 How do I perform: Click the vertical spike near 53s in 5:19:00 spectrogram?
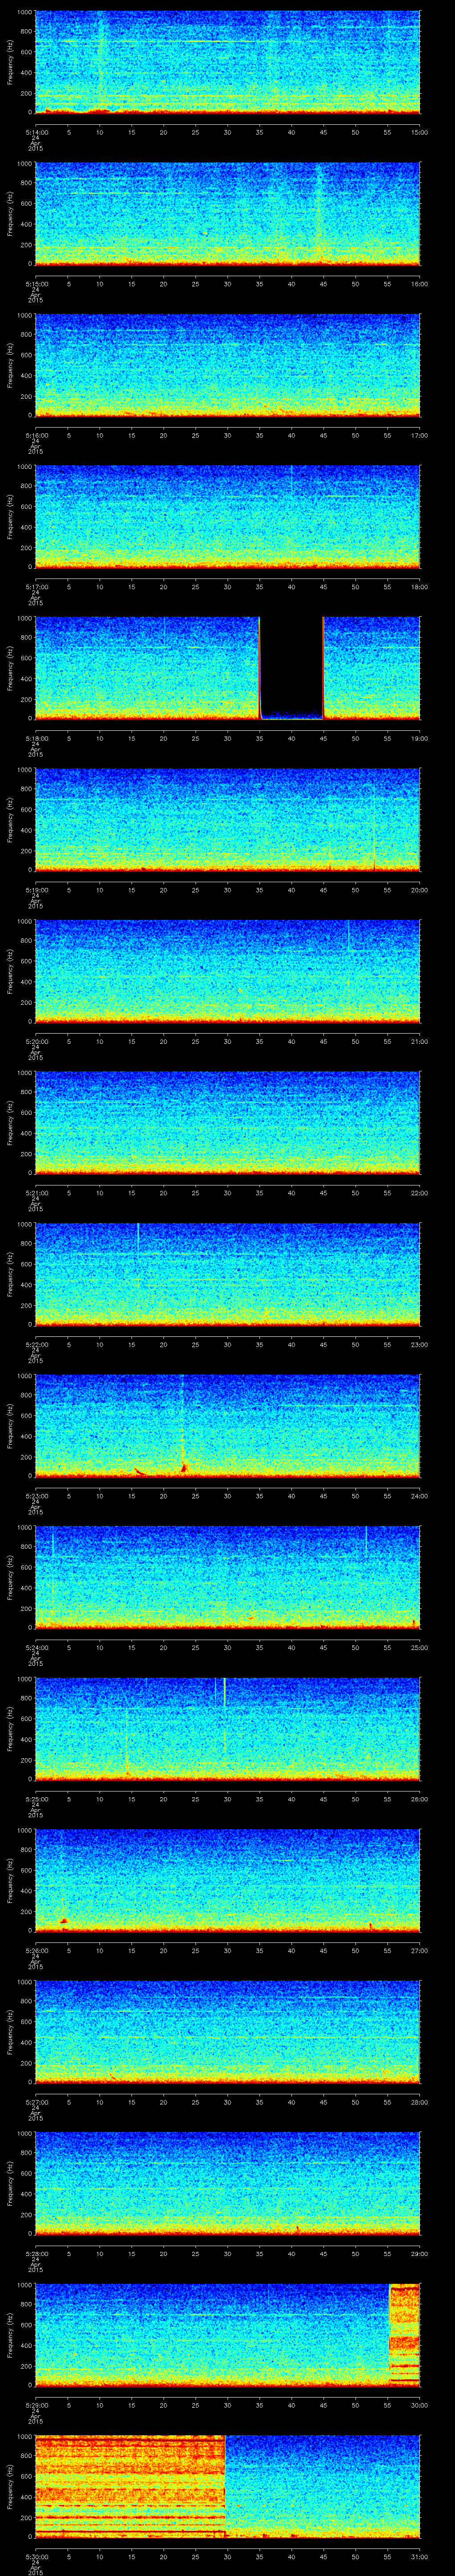(x=374, y=829)
